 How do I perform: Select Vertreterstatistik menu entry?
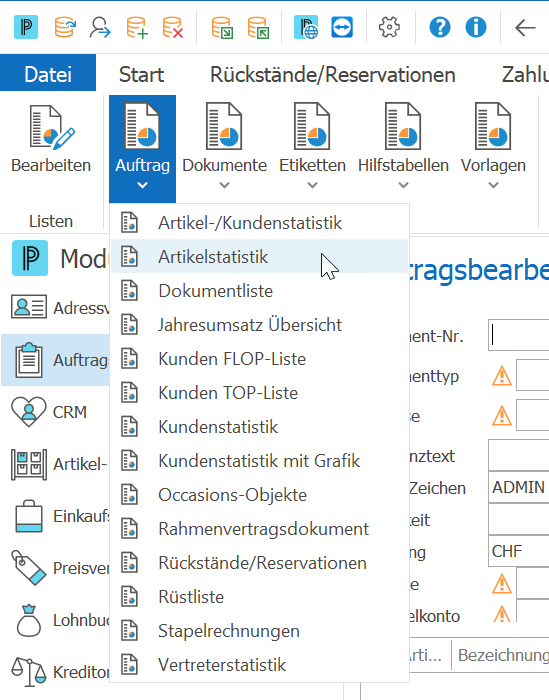tap(259, 664)
